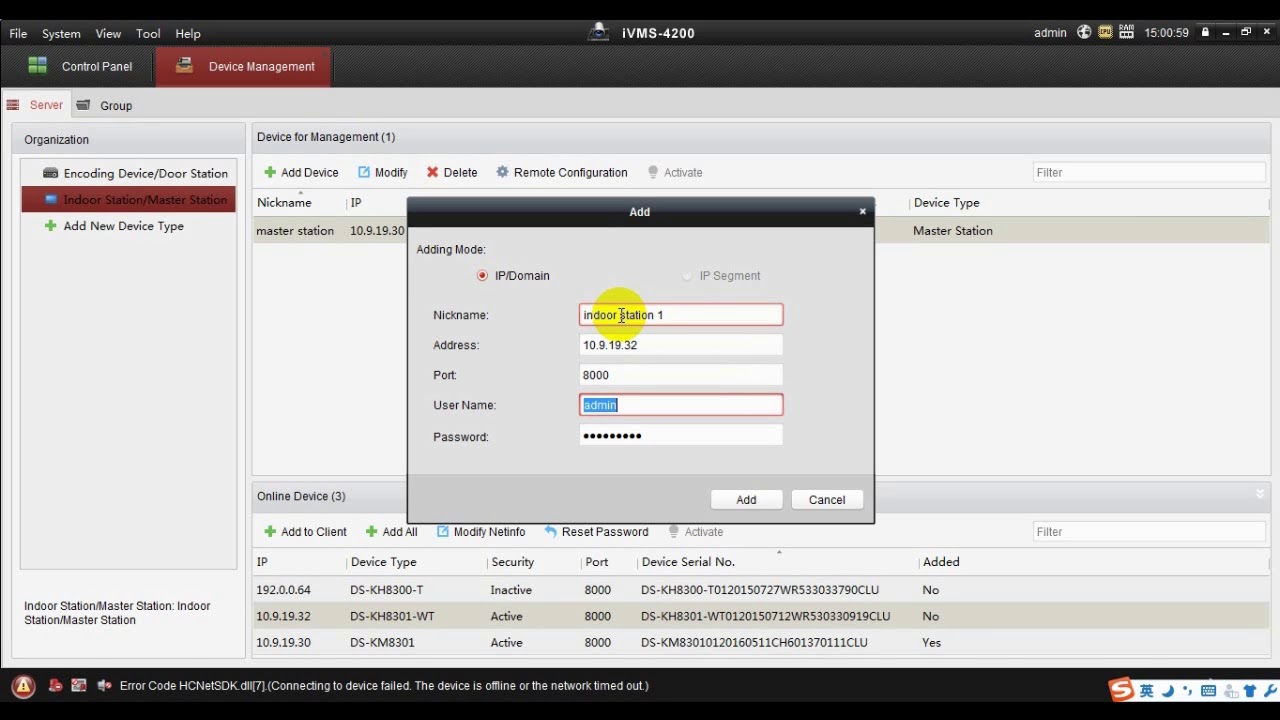Screen dimensions: 1280x720
Task: Select the master station device row
Action: (x=761, y=231)
